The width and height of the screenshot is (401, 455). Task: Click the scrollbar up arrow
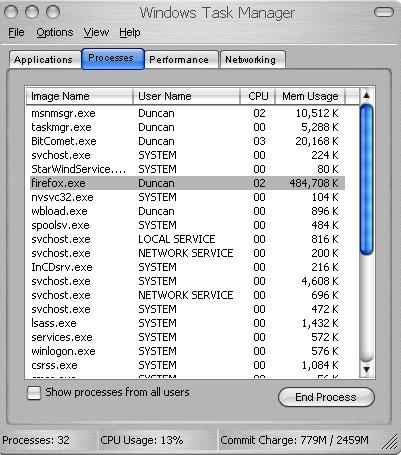[x=367, y=96]
